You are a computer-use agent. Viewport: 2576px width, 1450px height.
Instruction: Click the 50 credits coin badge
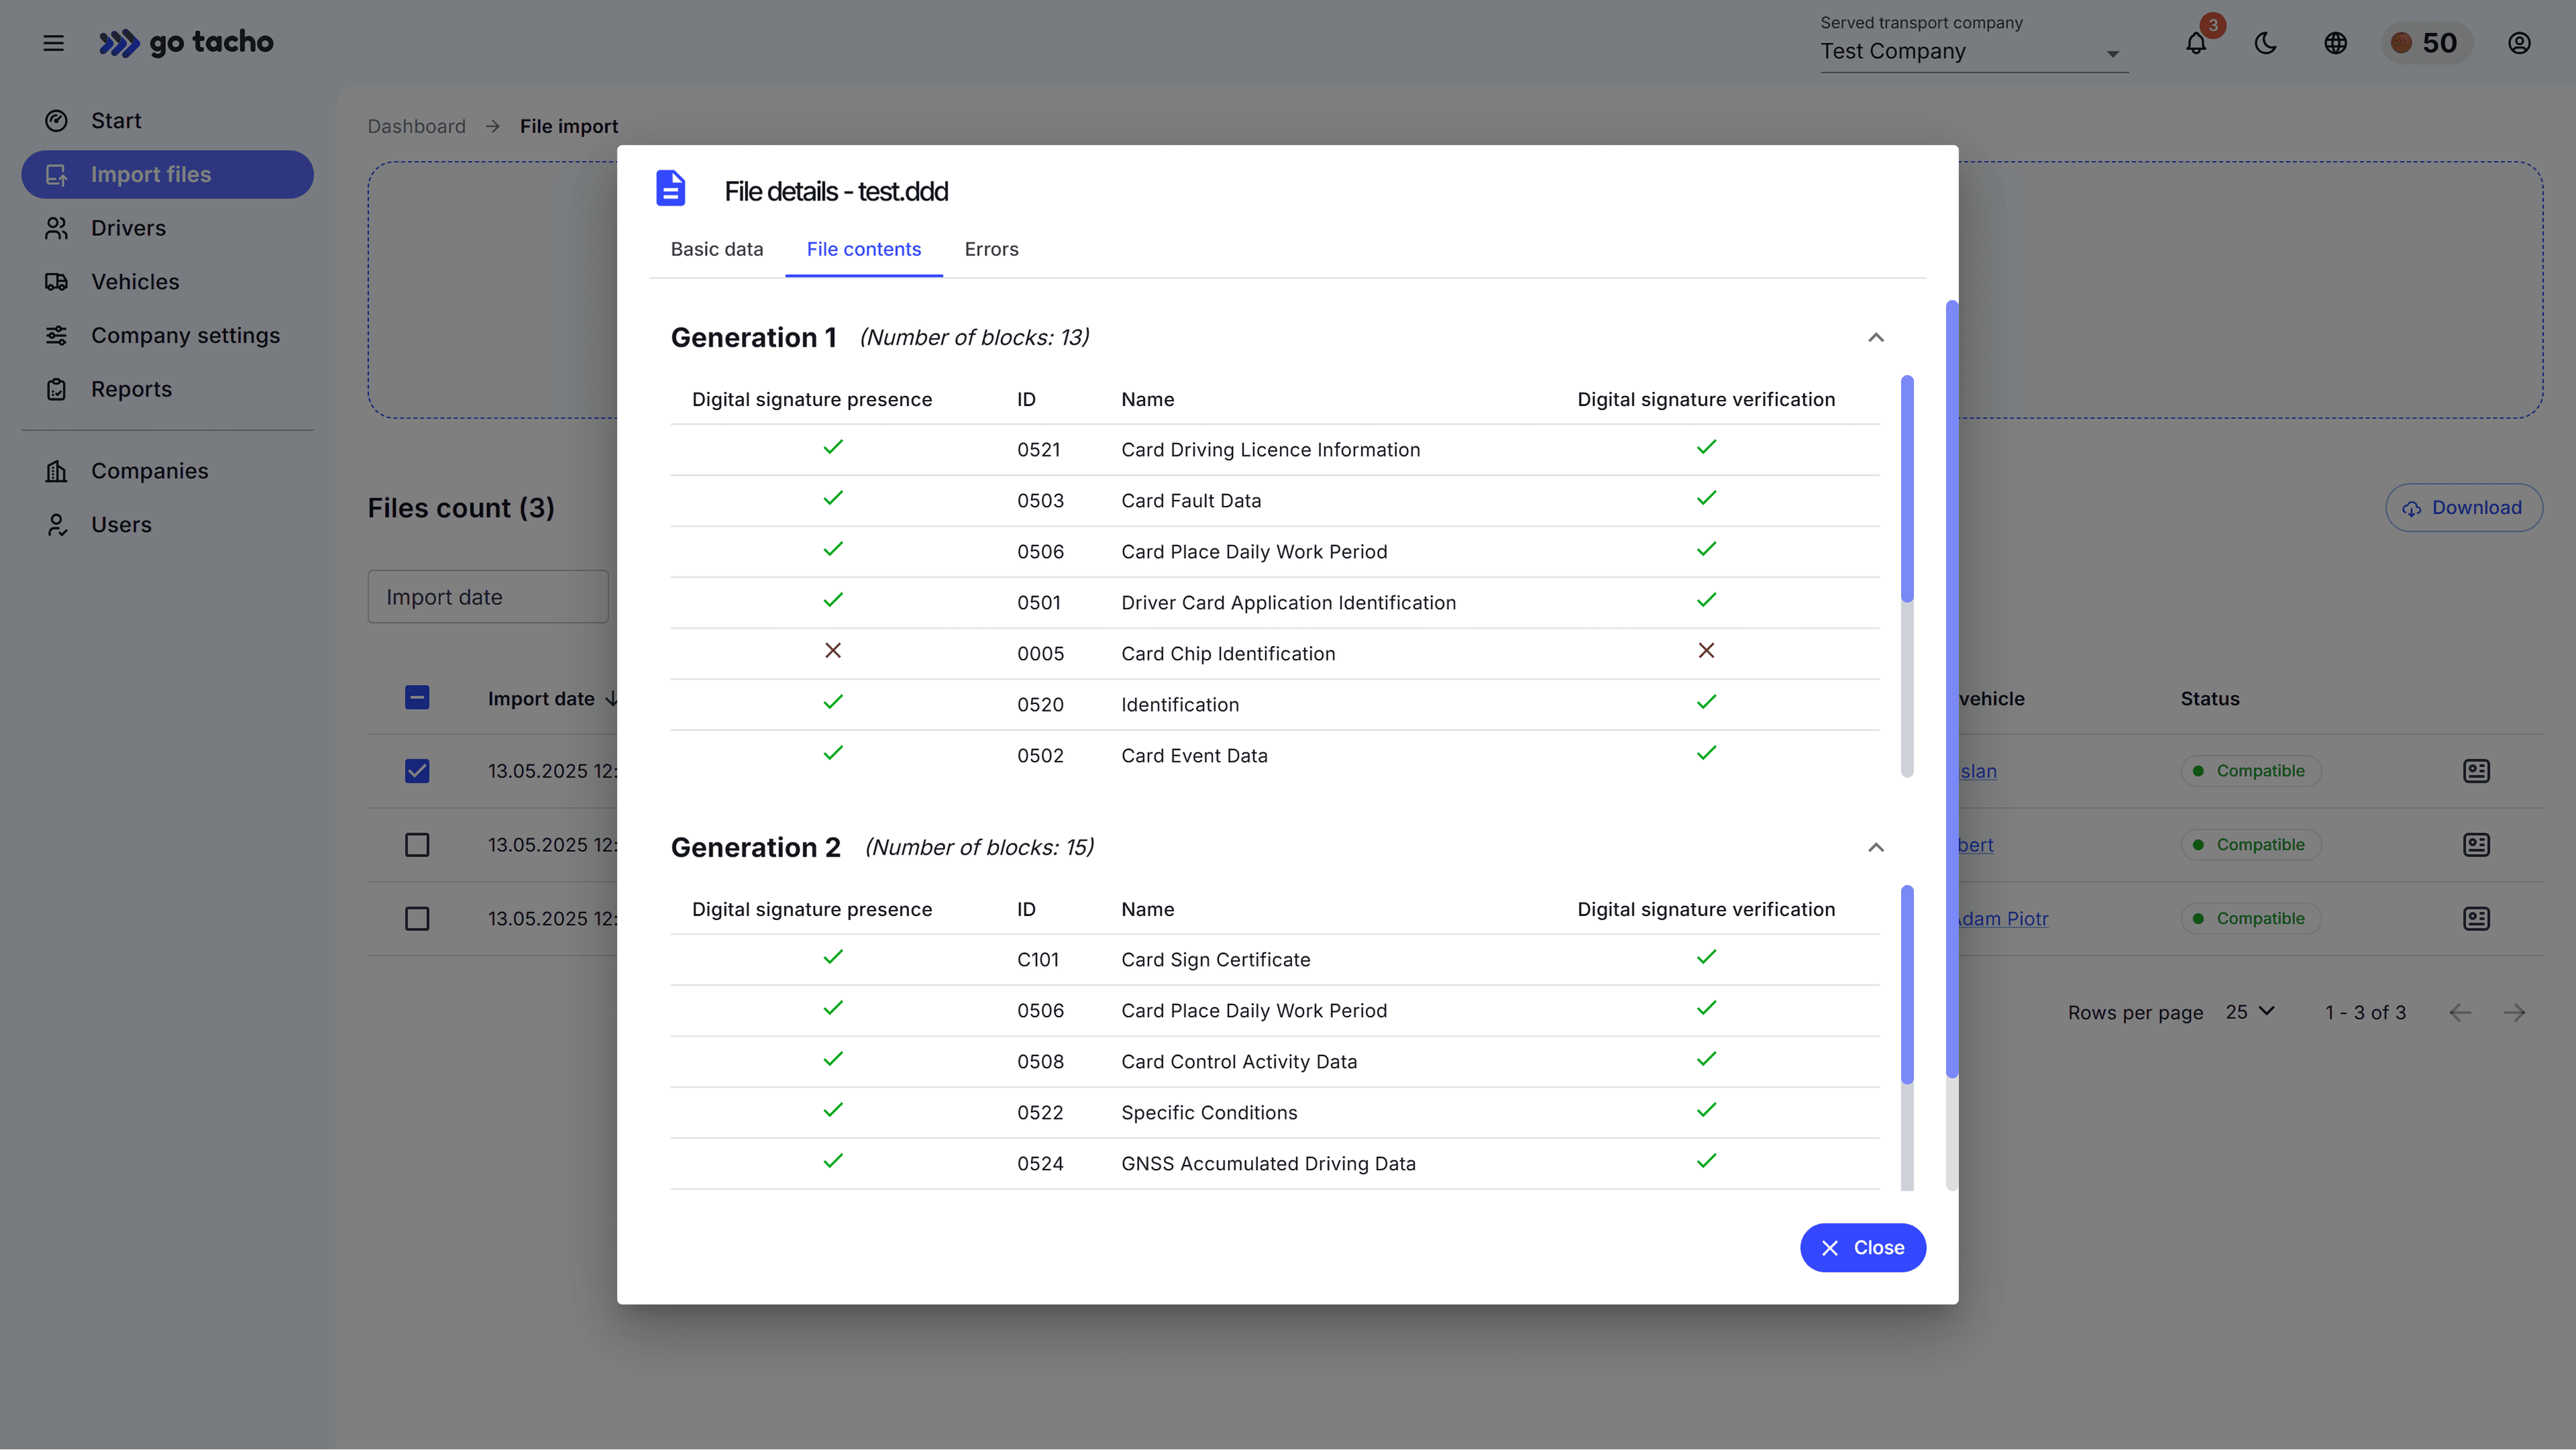tap(2427, 43)
